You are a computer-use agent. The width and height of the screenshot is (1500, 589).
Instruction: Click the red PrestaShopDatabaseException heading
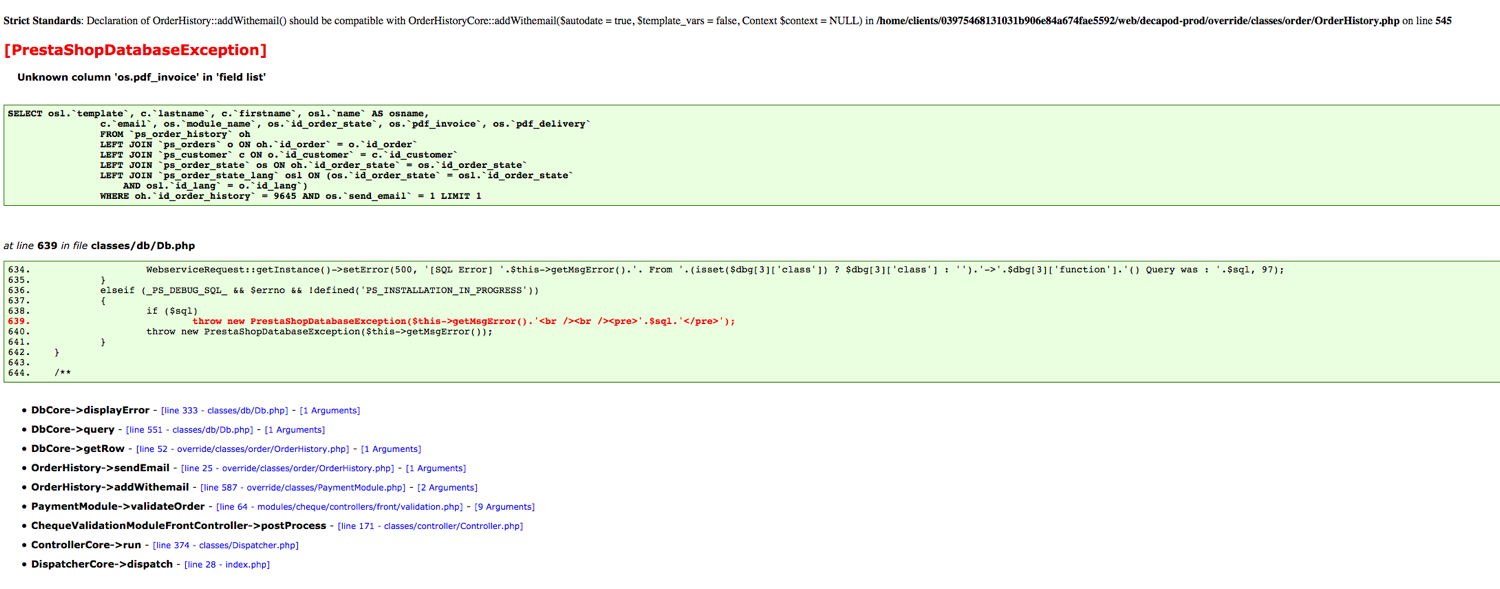point(136,50)
